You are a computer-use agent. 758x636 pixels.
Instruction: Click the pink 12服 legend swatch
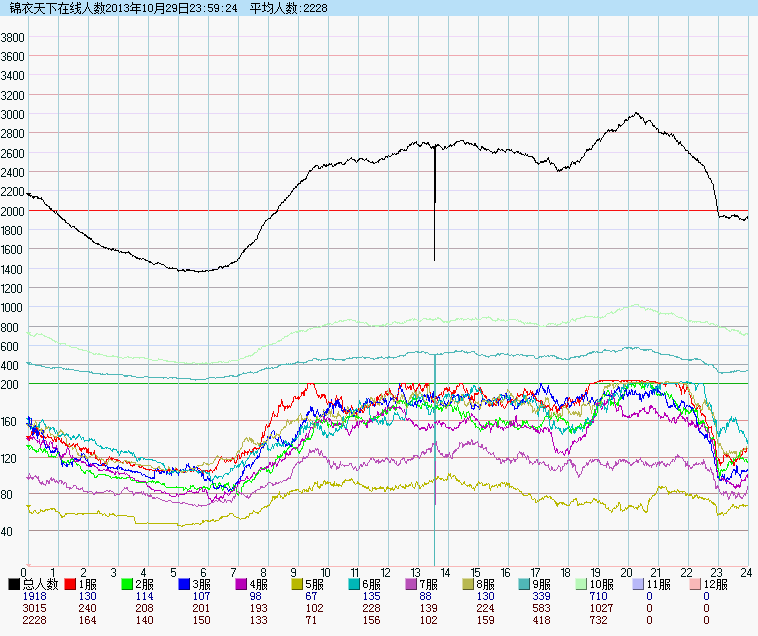point(697,584)
